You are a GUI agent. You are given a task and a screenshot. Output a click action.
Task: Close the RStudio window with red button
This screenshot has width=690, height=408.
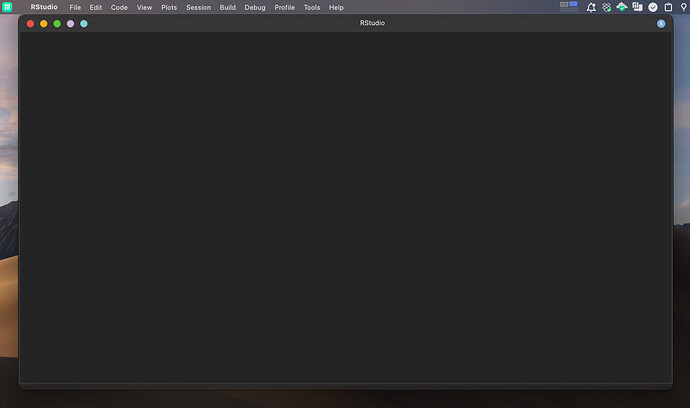[30, 24]
